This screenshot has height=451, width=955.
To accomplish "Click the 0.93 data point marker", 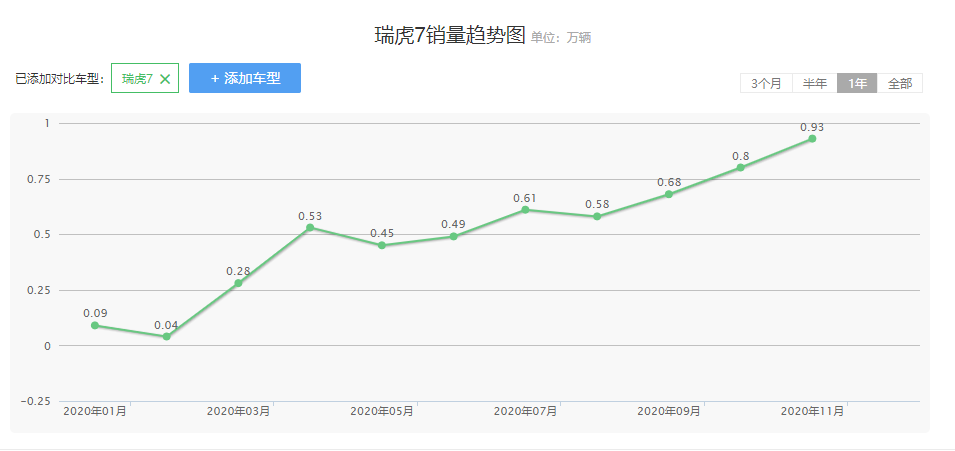I will pos(812,139).
